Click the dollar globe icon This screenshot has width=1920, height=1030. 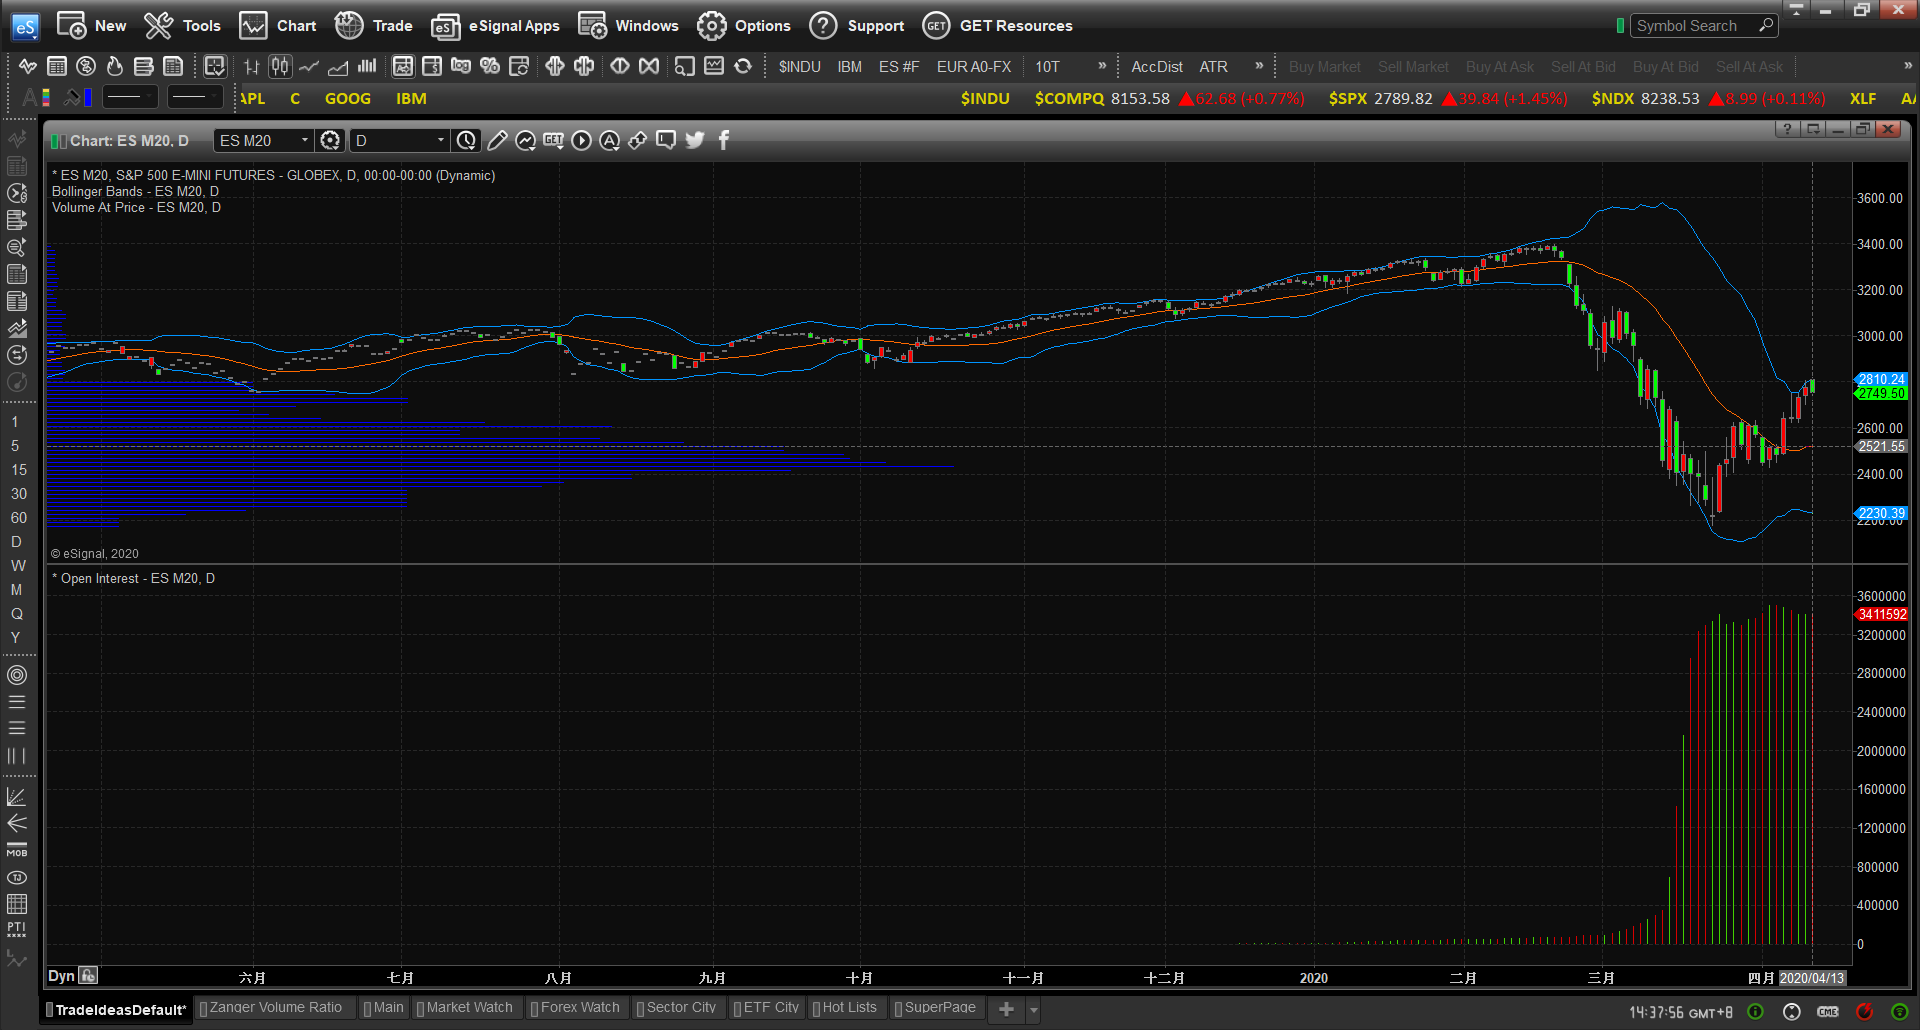click(x=86, y=66)
